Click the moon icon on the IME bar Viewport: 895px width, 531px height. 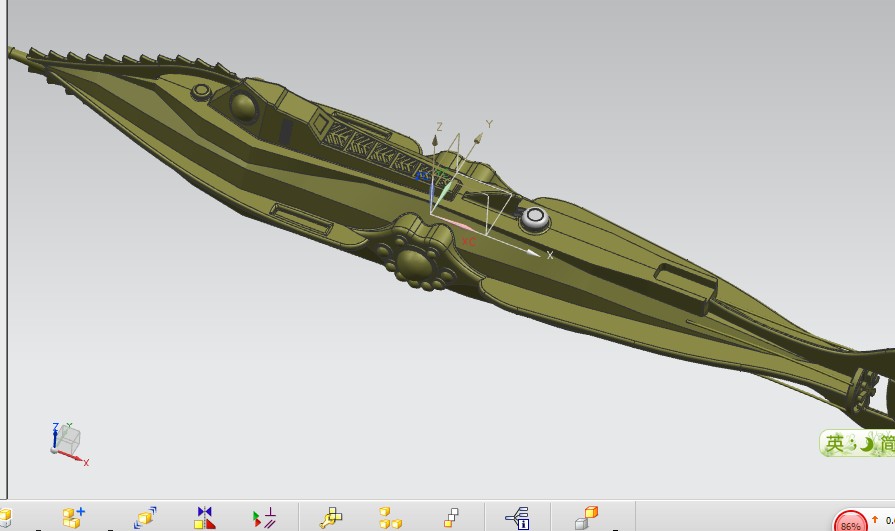(x=866, y=444)
